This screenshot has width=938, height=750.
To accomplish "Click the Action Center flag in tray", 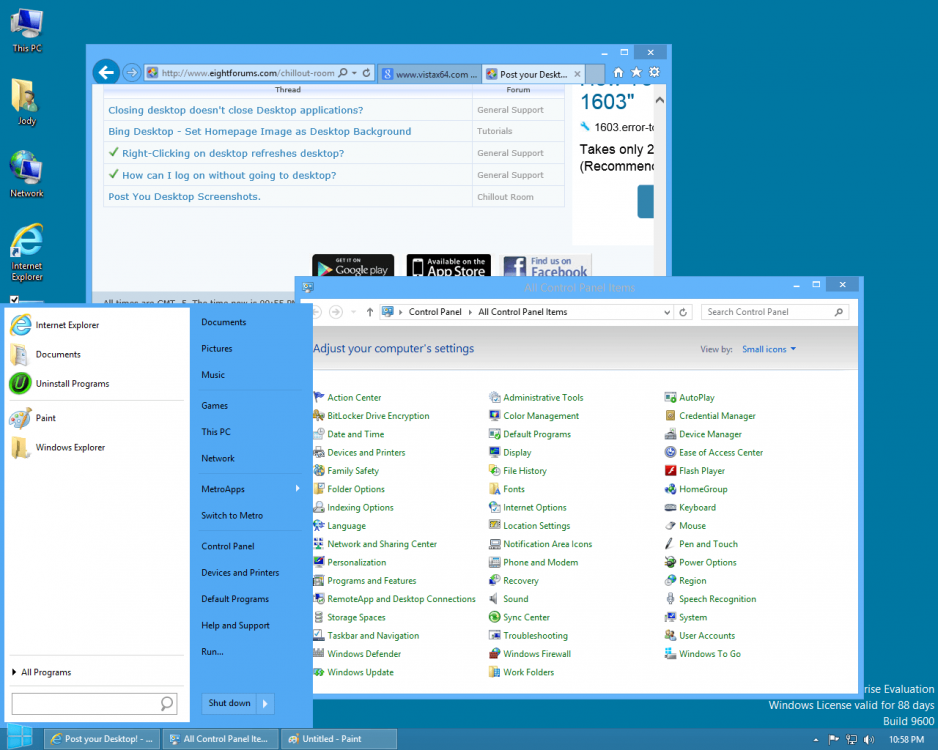I will [x=833, y=740].
